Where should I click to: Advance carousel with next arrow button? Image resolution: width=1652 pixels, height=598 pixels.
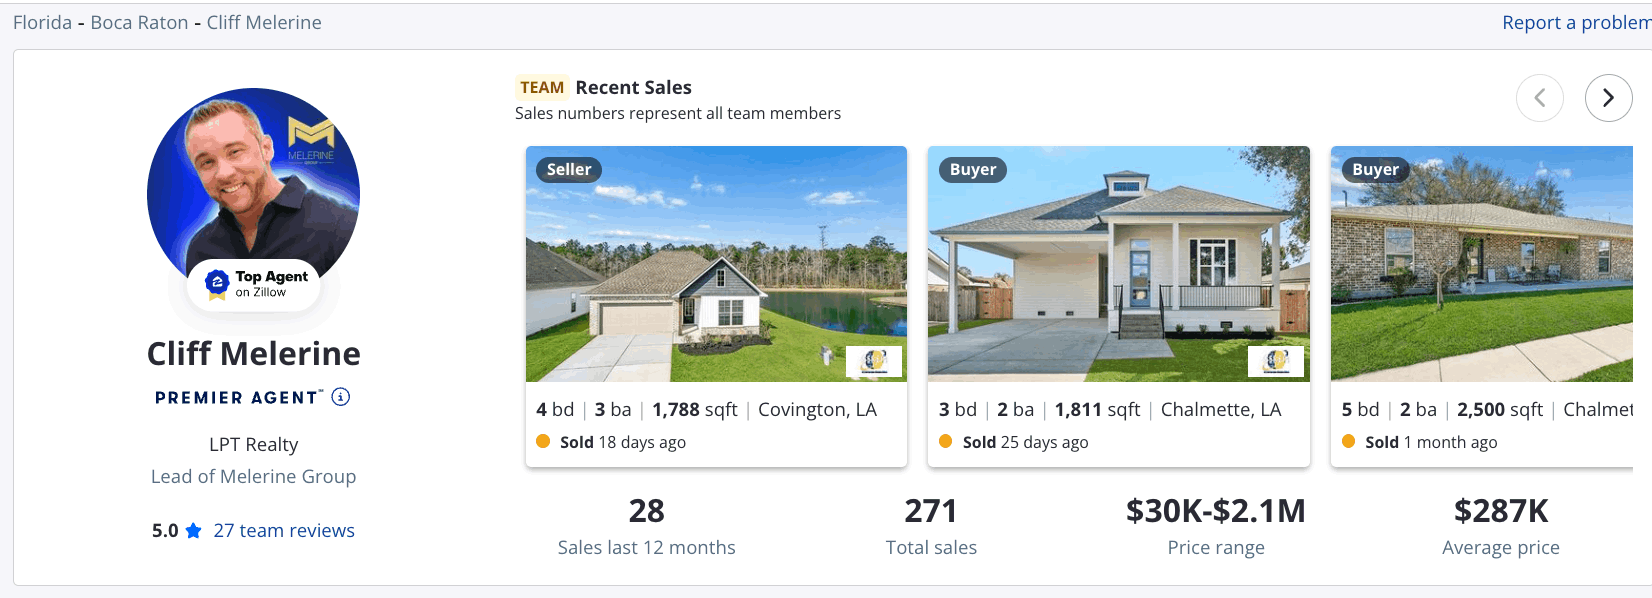1608,98
